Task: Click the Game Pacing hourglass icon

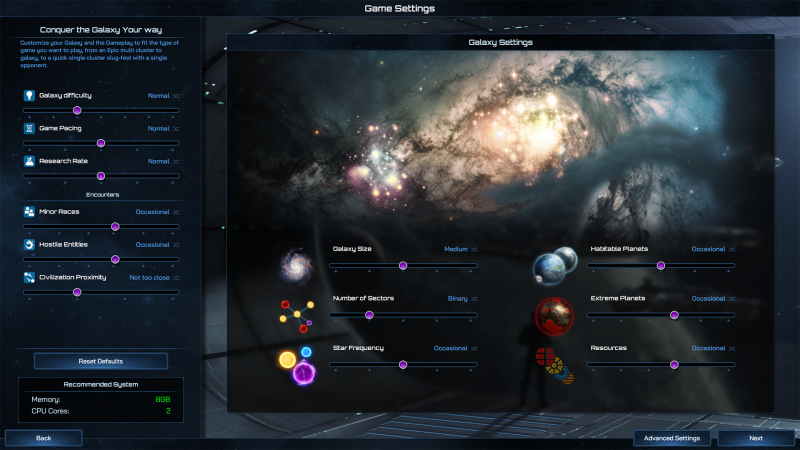Action: (29, 128)
